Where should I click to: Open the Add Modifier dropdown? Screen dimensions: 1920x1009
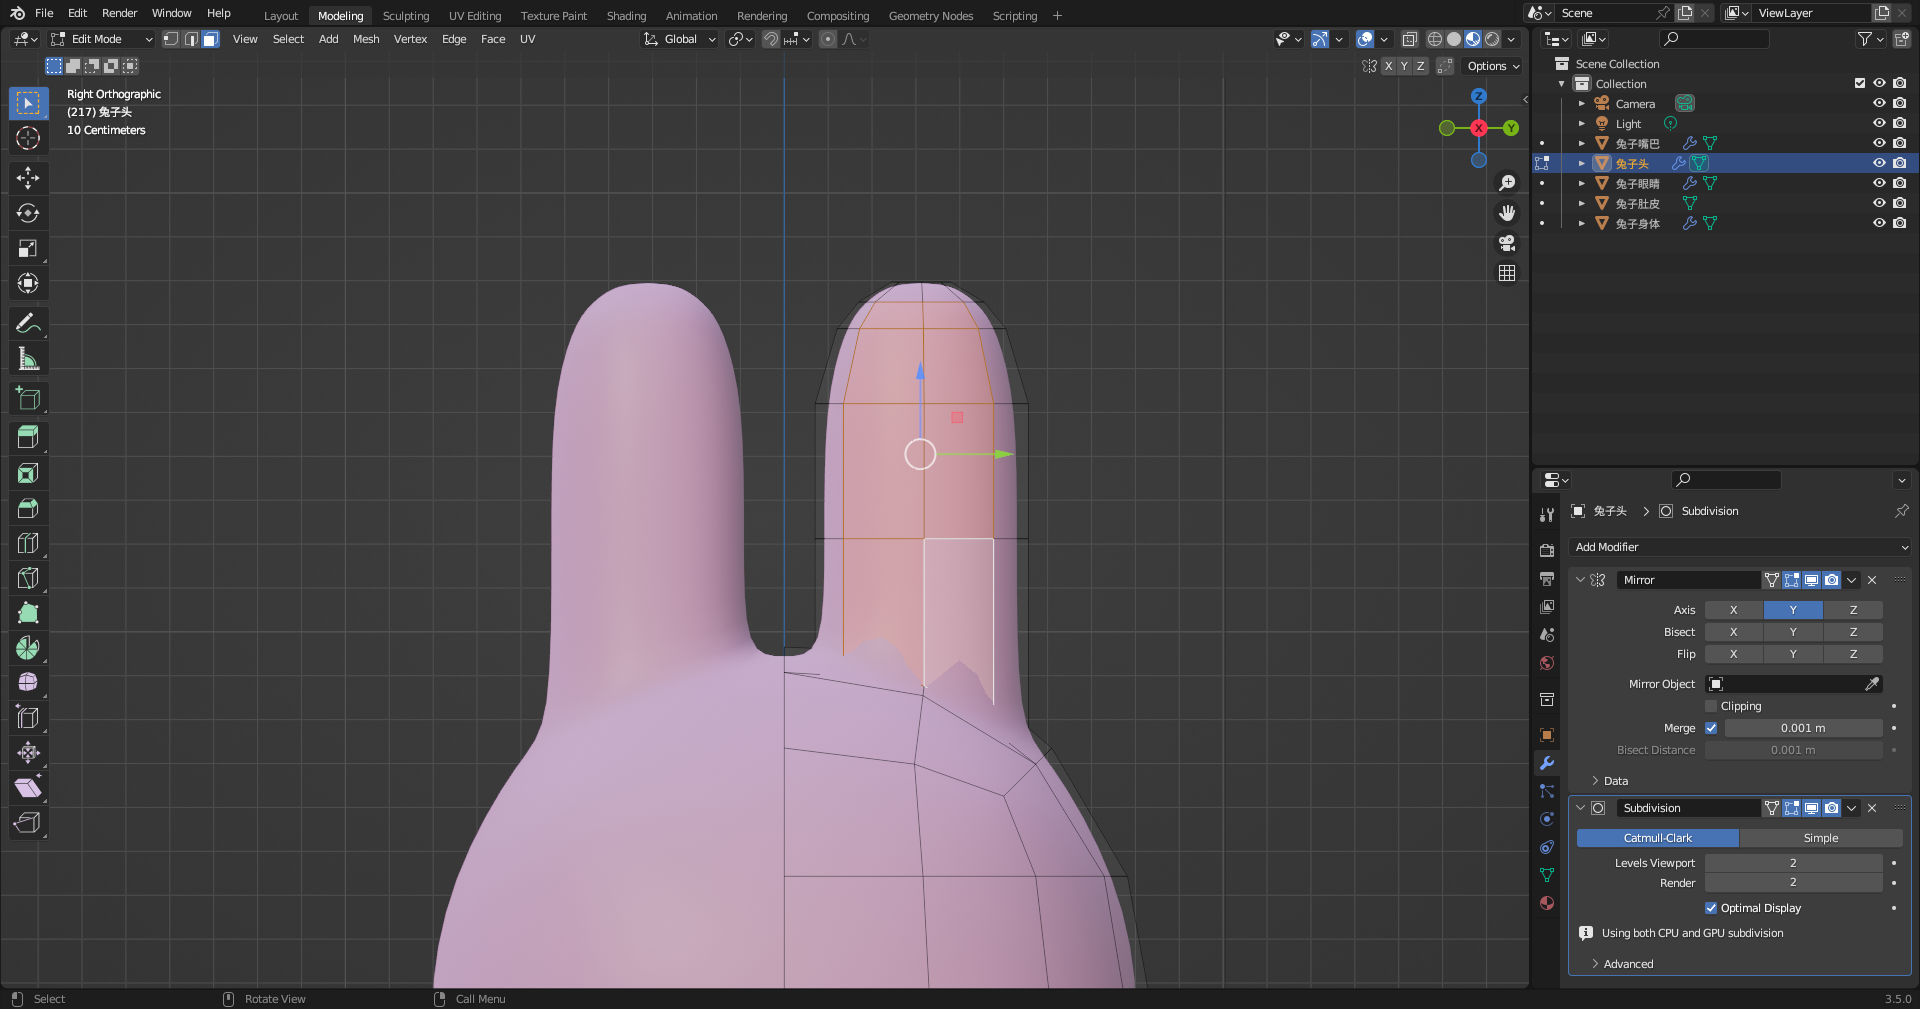(x=1740, y=547)
